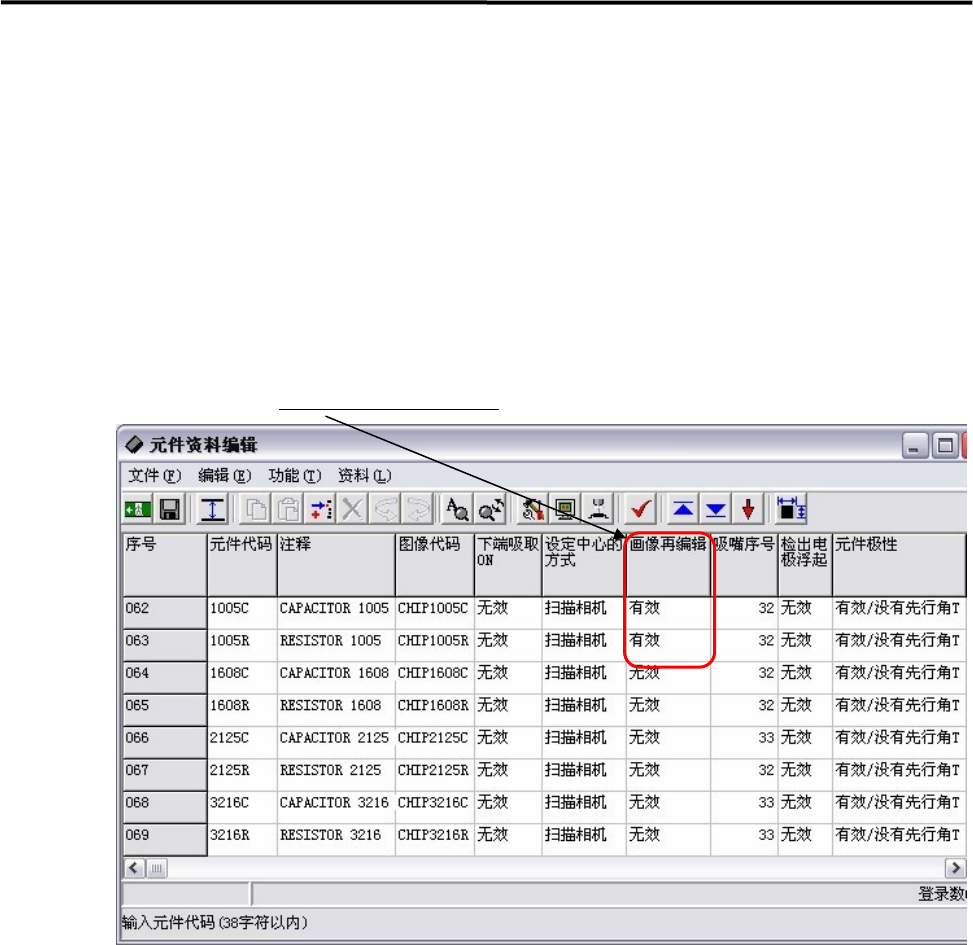This screenshot has width=973, height=945.
Task: Click 画像再编辑 cell 有效 in row 063
Action: (x=668, y=645)
